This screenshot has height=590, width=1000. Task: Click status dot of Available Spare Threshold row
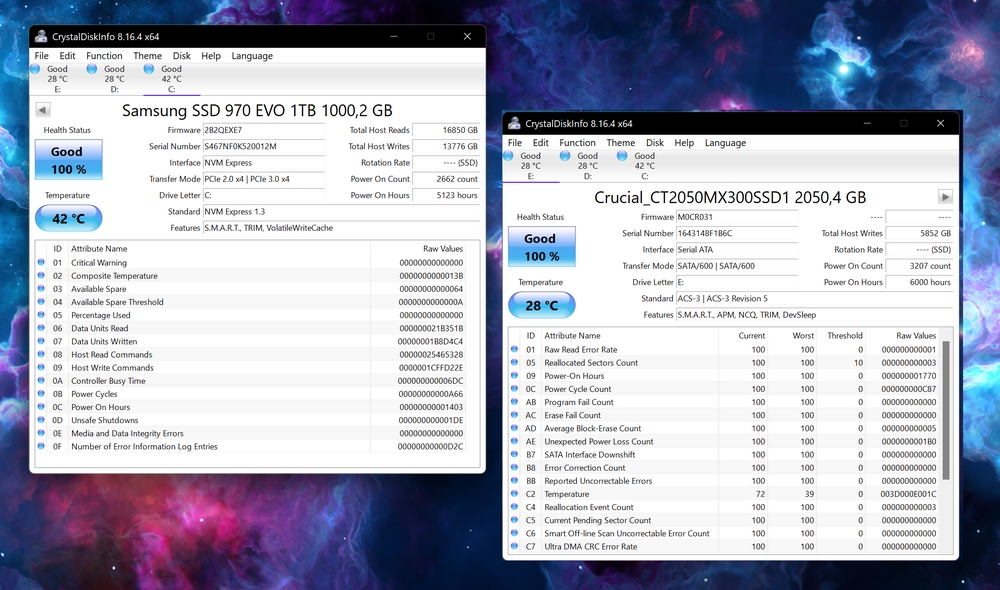[x=41, y=302]
